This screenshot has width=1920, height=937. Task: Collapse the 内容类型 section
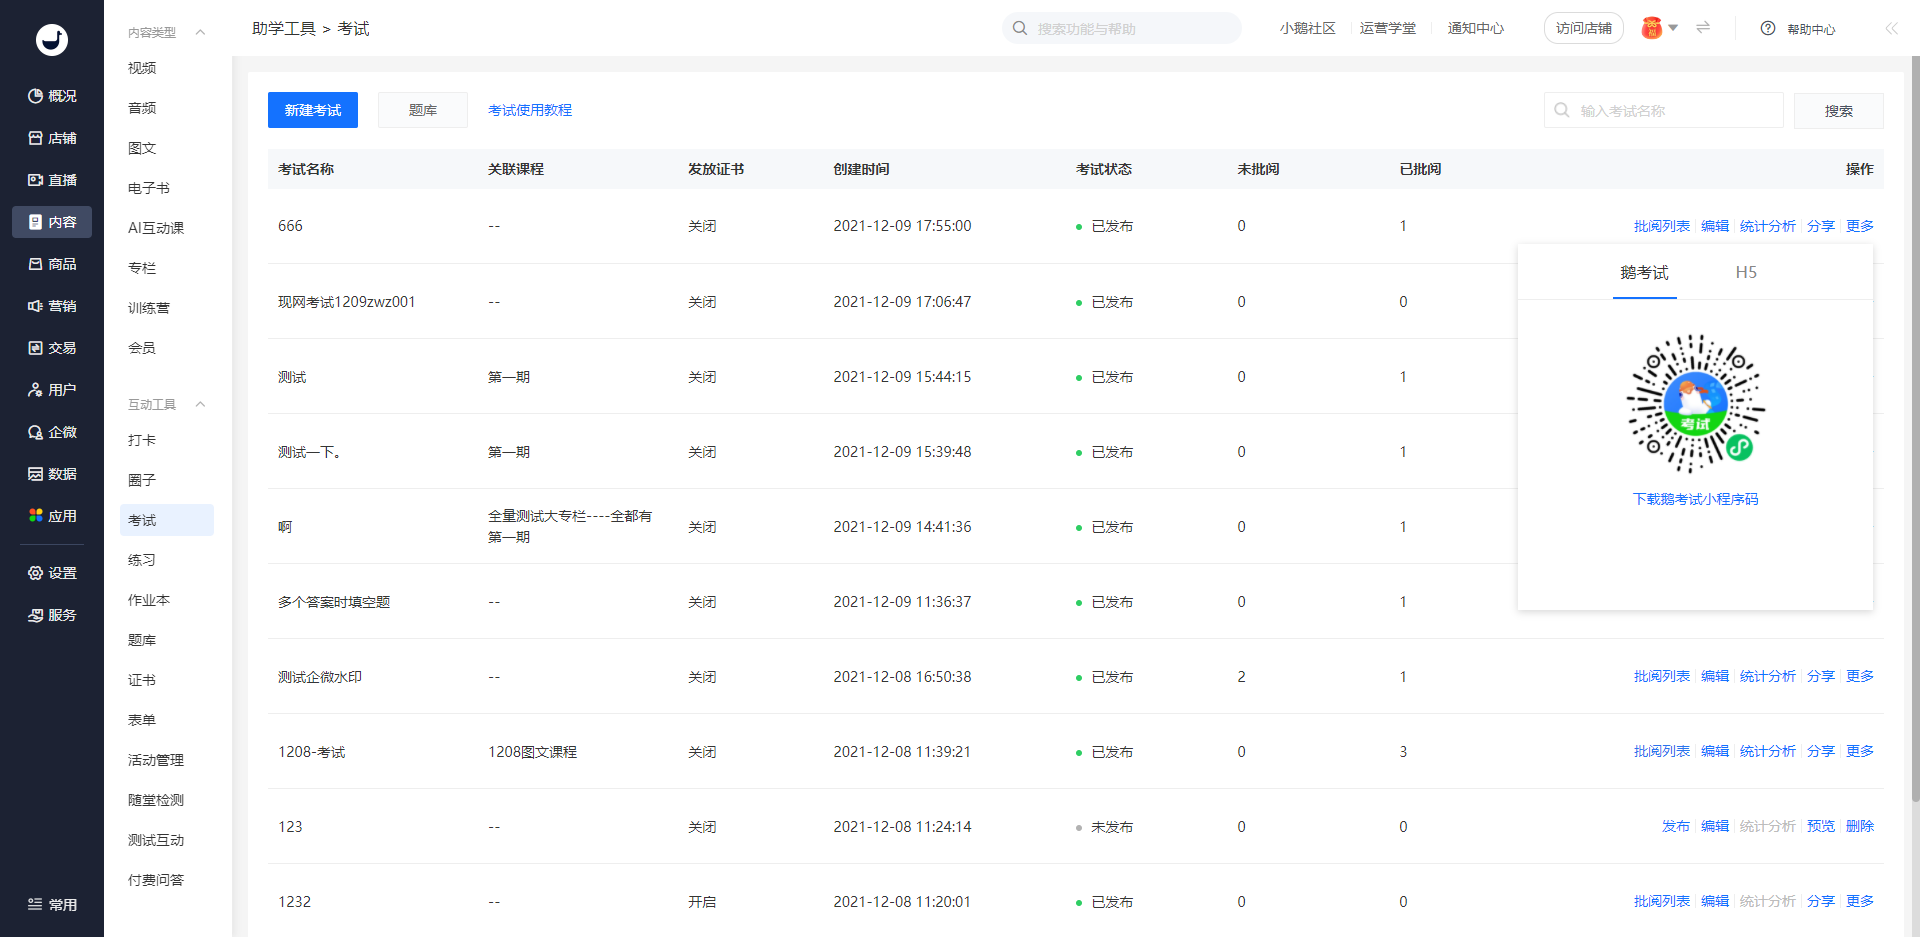pyautogui.click(x=200, y=33)
